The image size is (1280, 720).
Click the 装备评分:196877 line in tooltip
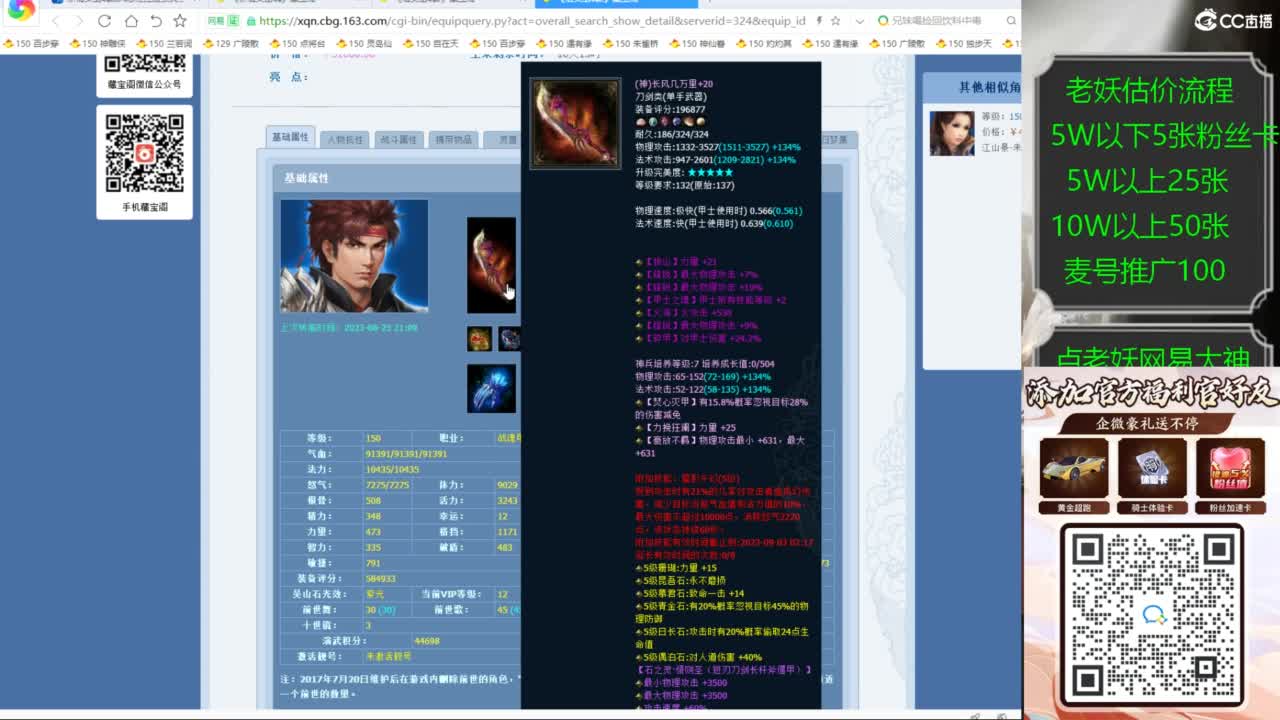670,109
